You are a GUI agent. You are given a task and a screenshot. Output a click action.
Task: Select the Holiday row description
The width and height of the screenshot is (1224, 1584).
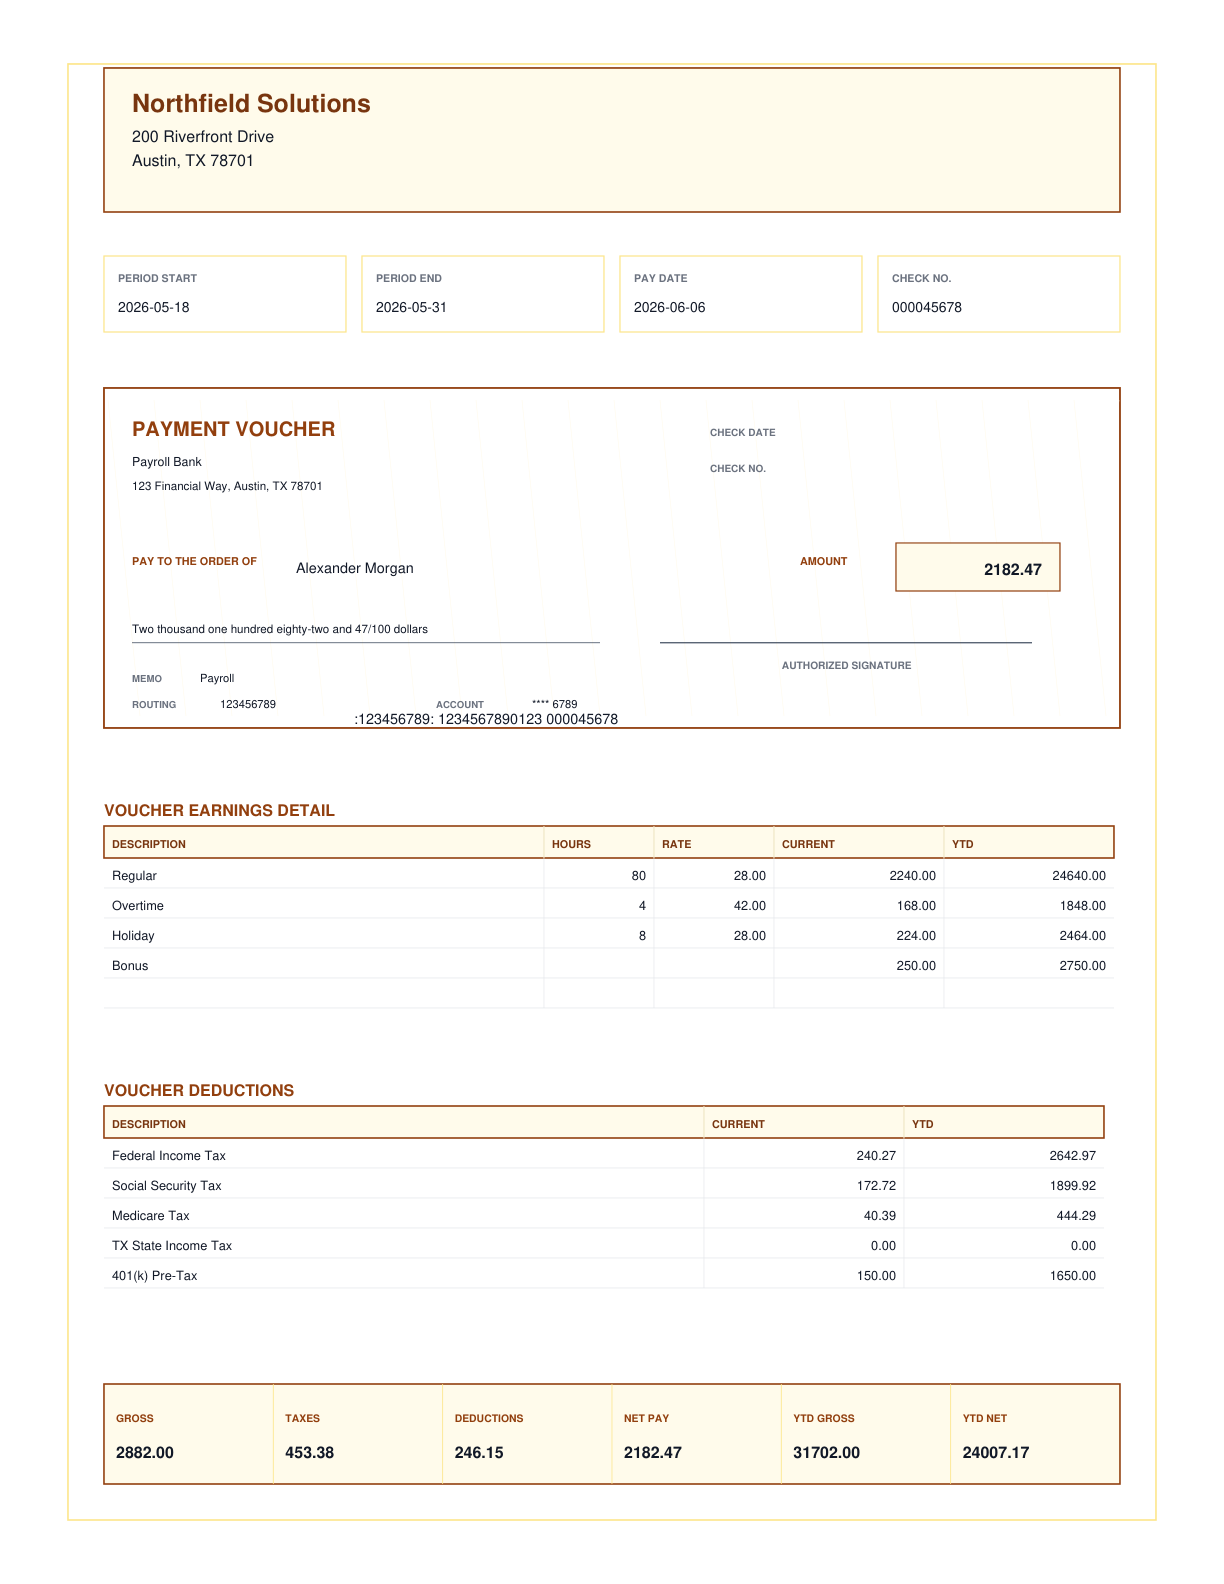[x=134, y=936]
